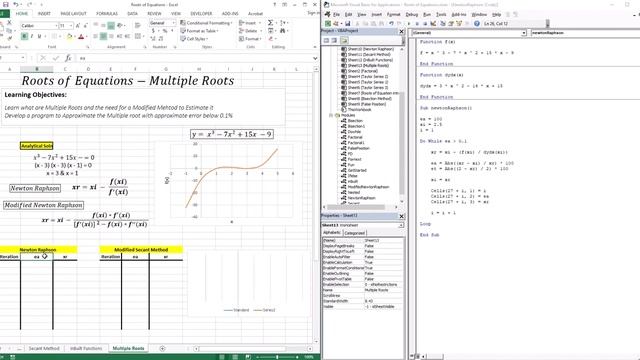This screenshot has height=360, width=640.
Task: Switch to Categorized tab in Properties panel
Action: pos(354,233)
